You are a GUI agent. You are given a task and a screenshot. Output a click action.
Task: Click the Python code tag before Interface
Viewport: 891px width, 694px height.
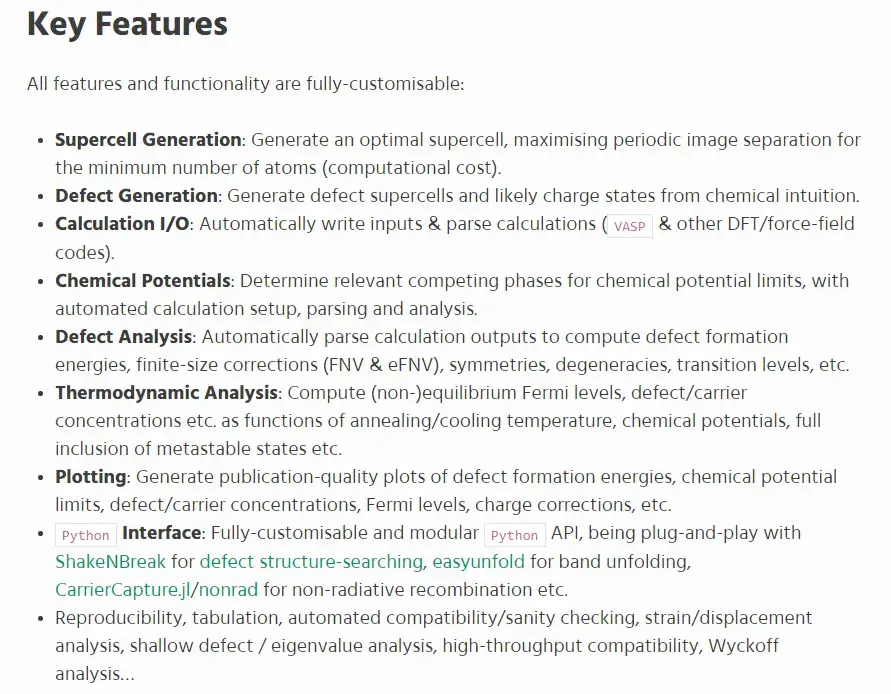click(x=86, y=535)
